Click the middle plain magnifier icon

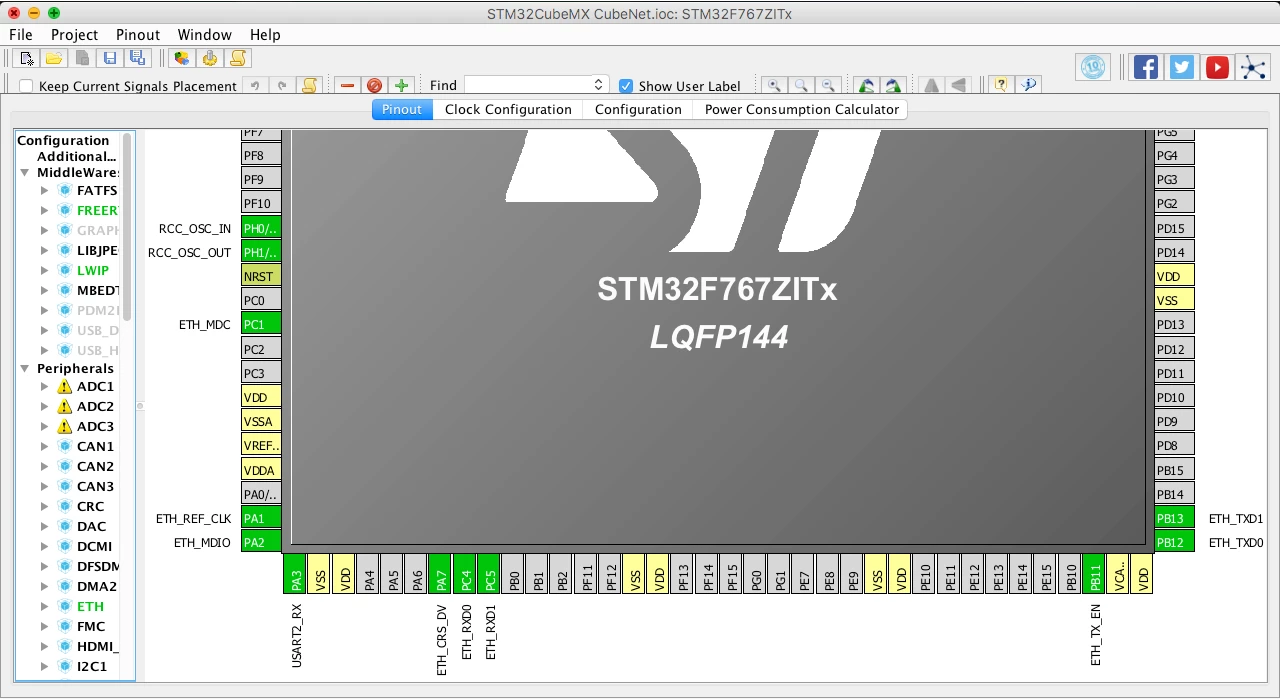point(801,86)
